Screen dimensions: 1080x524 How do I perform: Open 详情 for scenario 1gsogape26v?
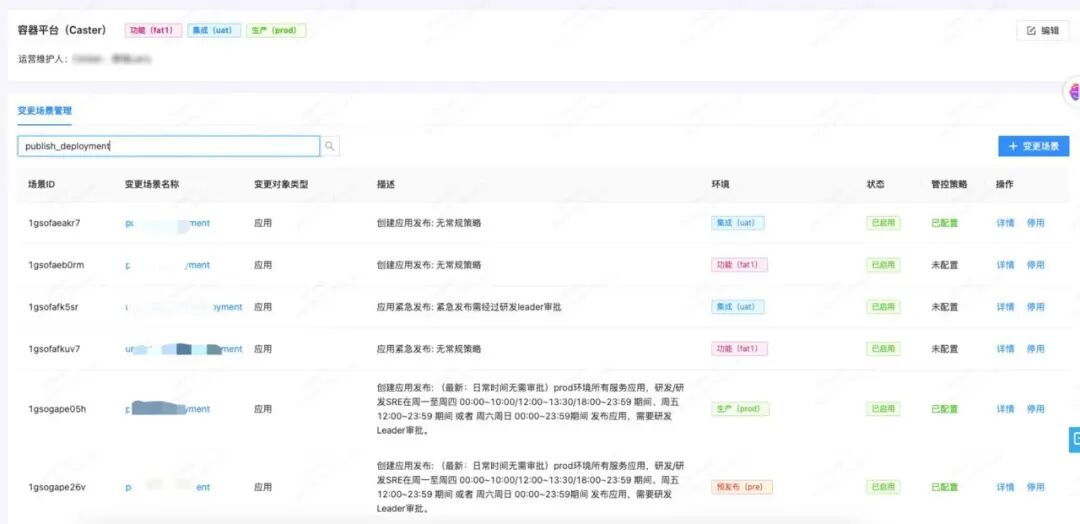[x=1005, y=487]
